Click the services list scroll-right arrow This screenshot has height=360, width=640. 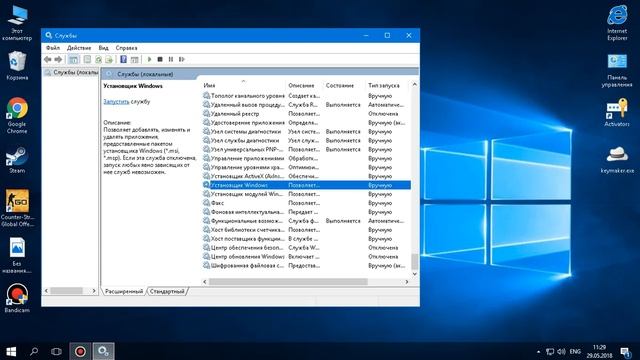tap(407, 282)
